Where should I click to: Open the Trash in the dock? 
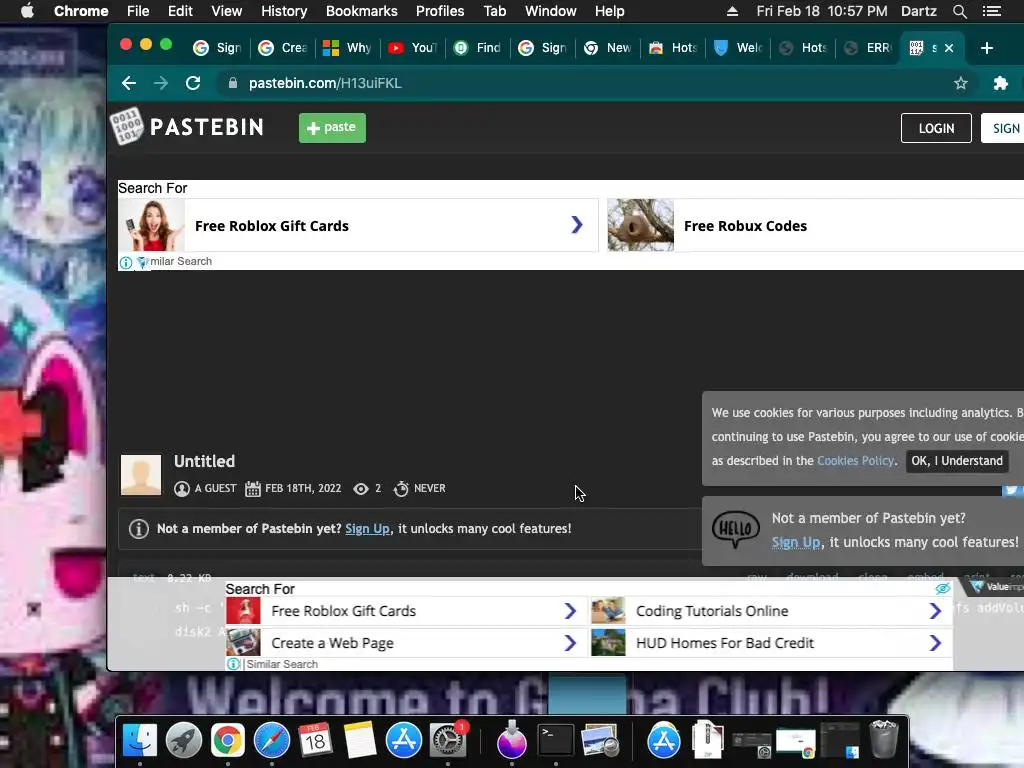884,739
